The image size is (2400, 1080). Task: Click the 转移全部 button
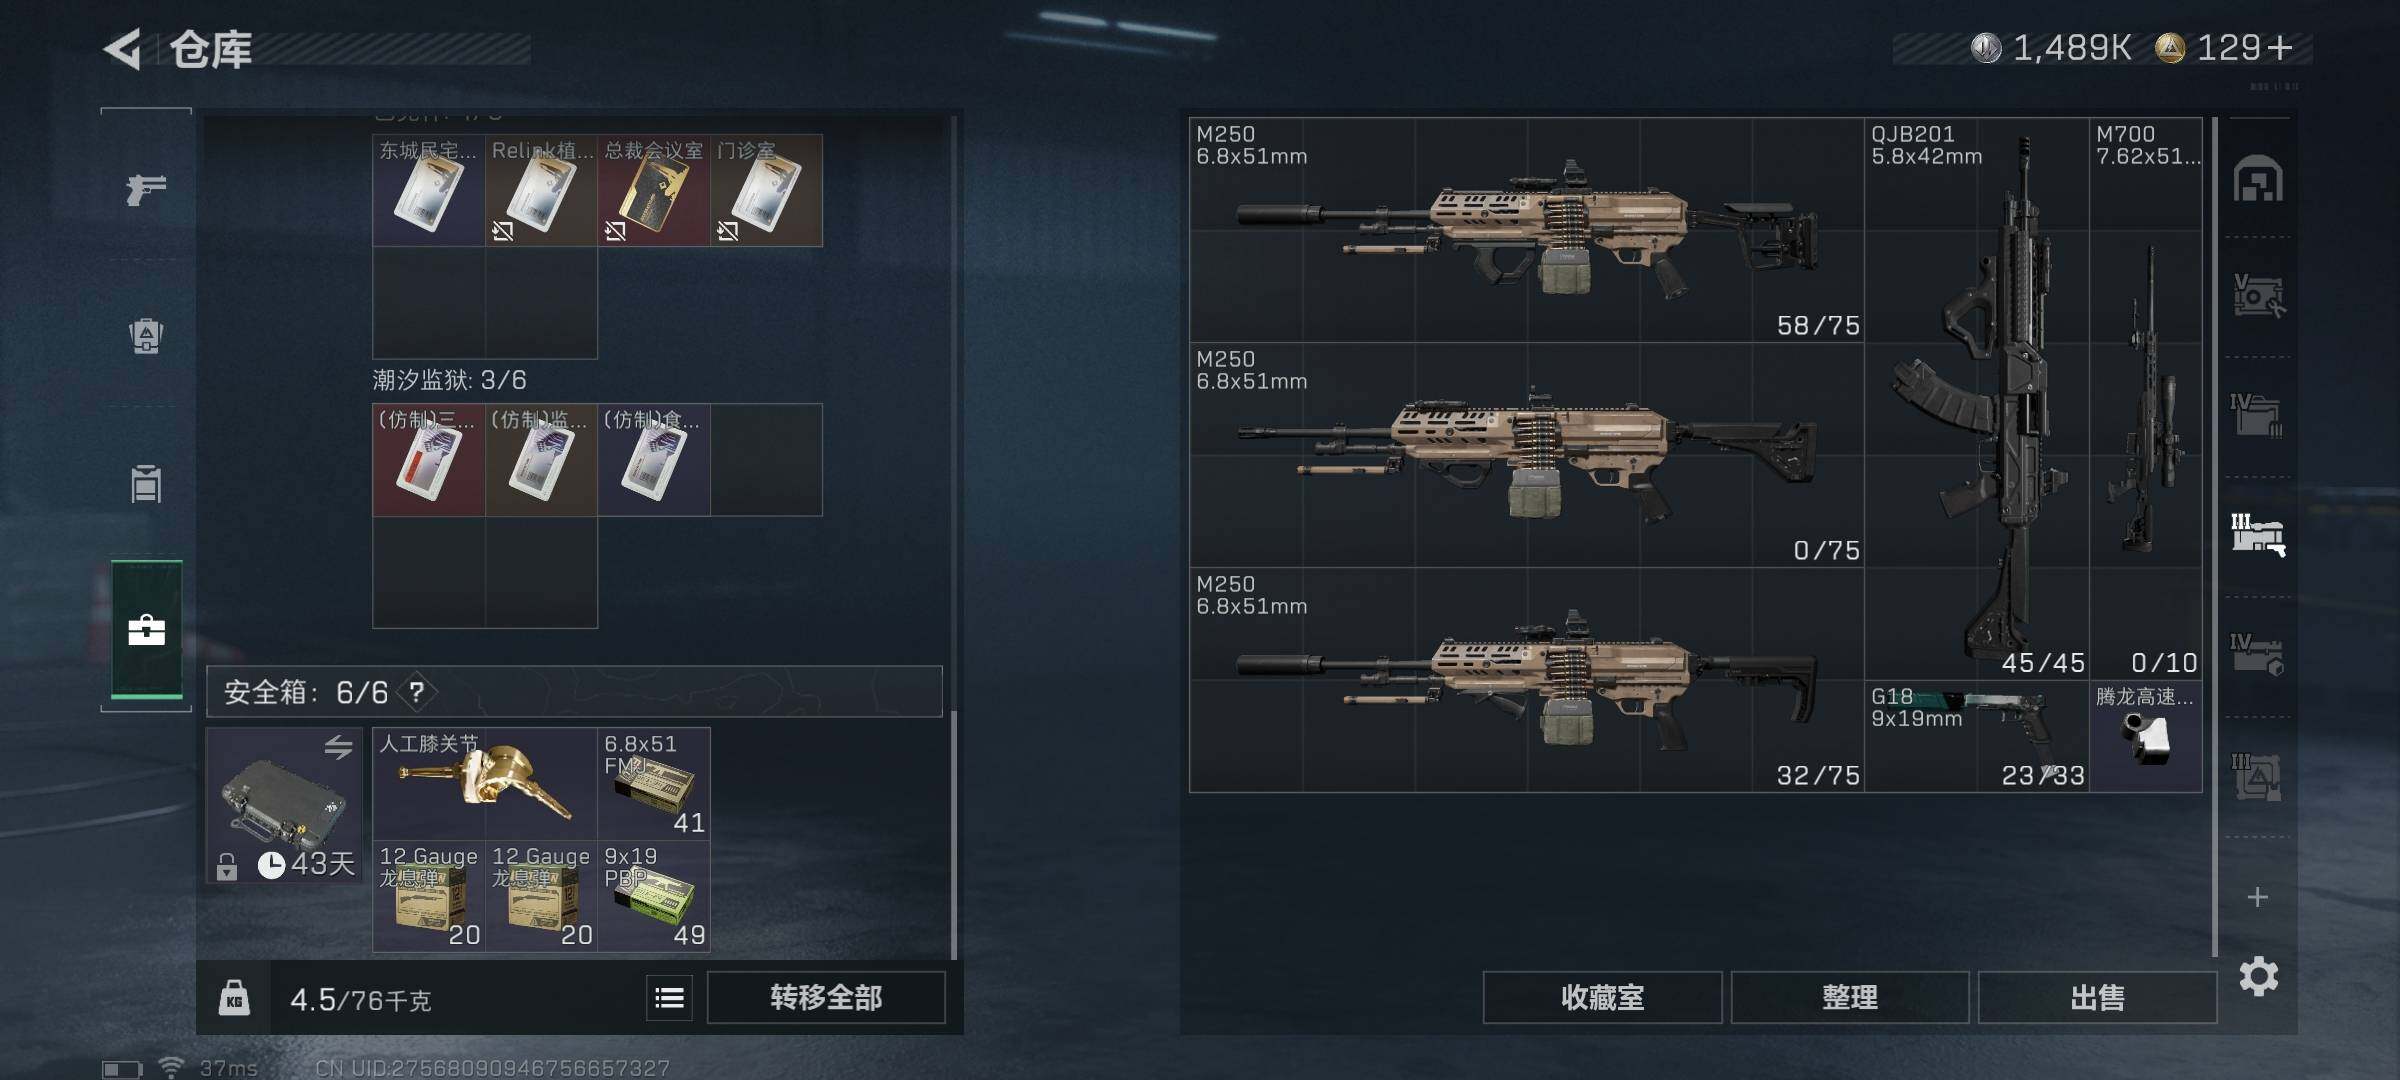click(826, 998)
